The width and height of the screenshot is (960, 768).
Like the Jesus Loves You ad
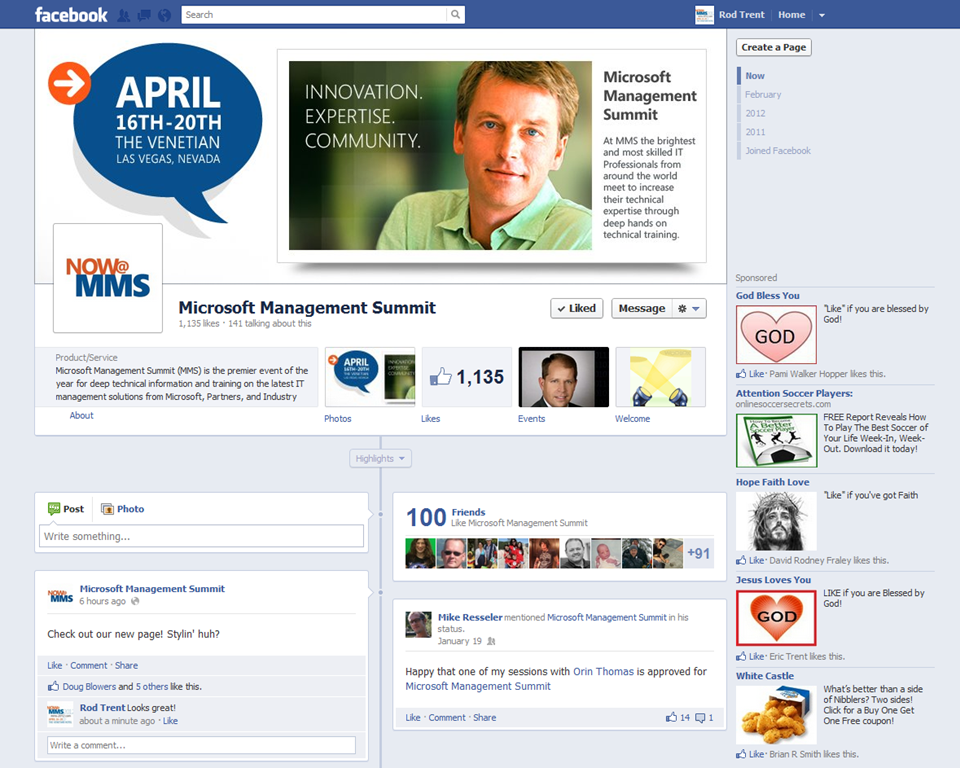tap(757, 657)
